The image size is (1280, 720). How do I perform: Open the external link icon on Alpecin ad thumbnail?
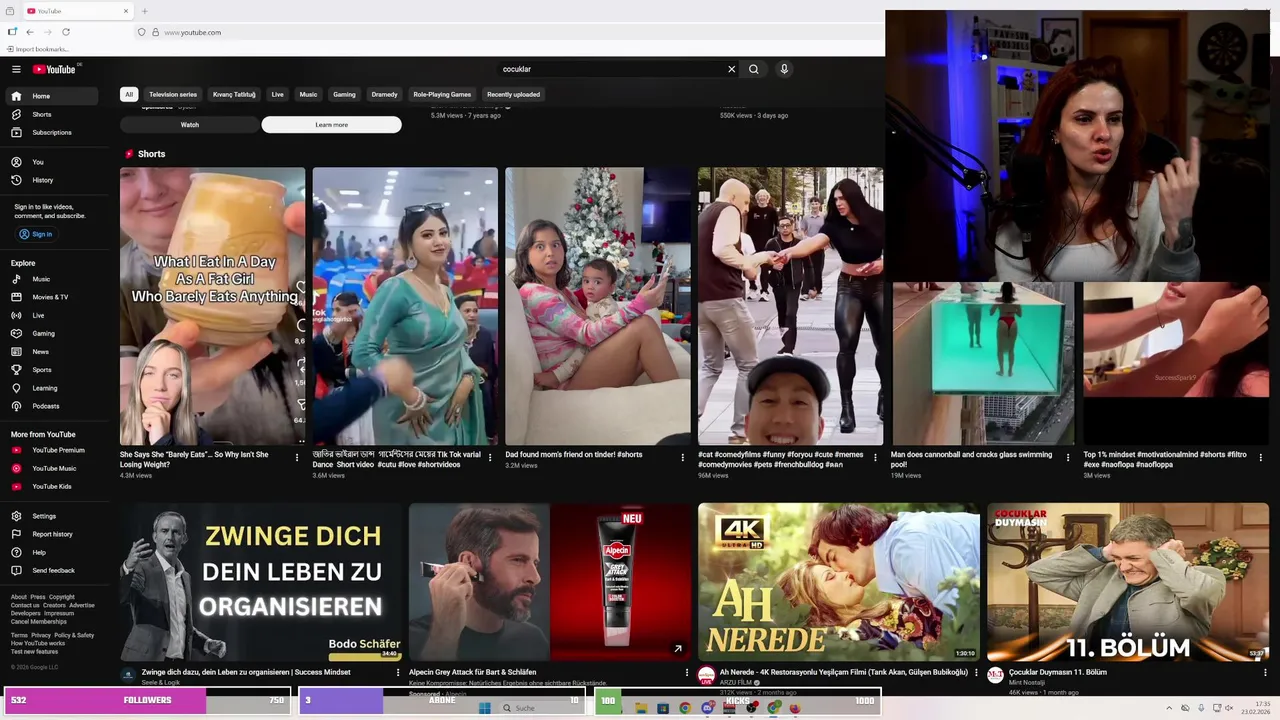[x=677, y=649]
